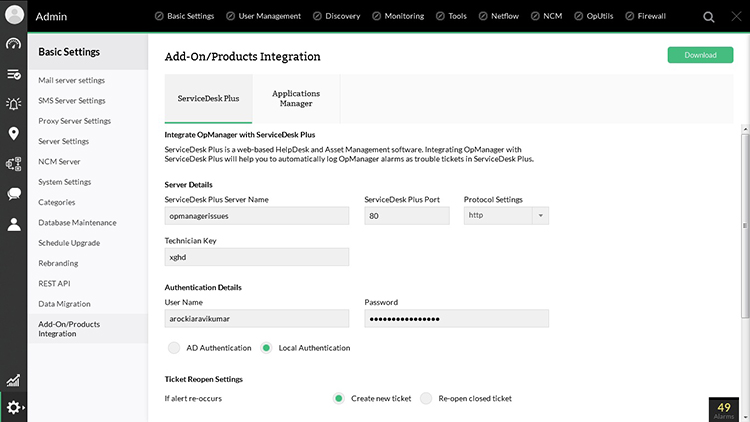
Task: Open the chat bubbles sidebar icon
Action: point(14,194)
